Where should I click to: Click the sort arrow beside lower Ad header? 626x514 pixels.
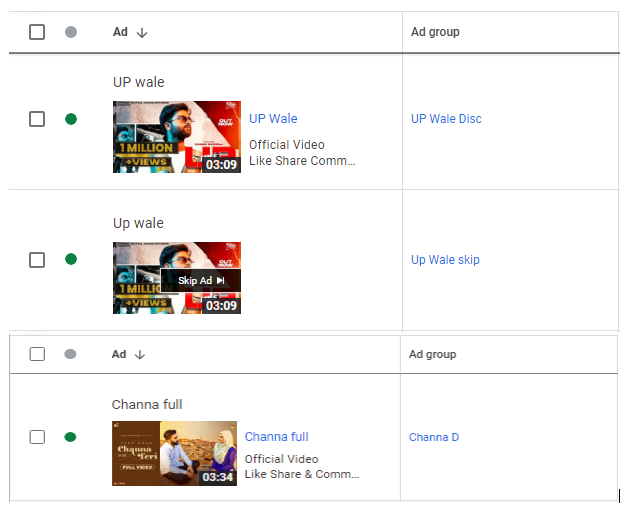tap(140, 355)
